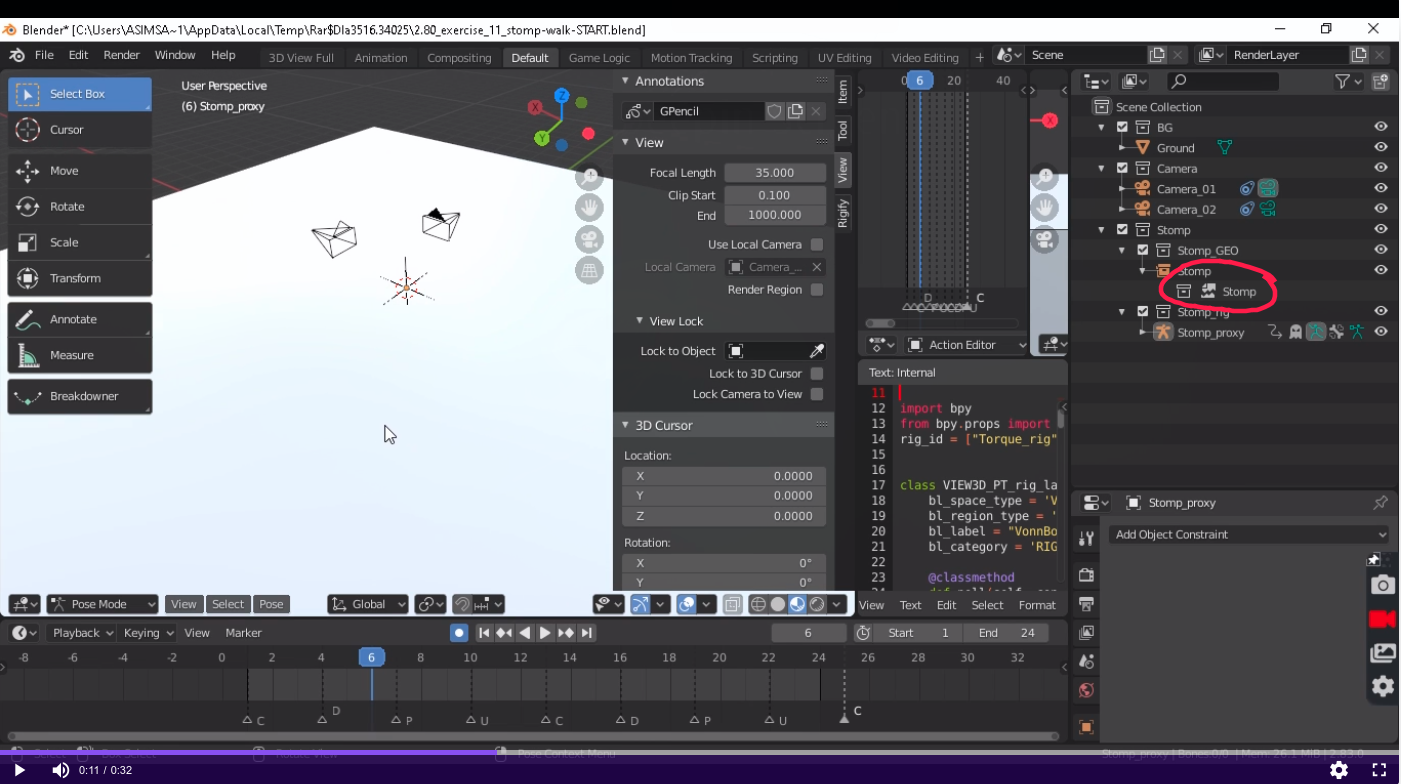Select the Select Box tool
The width and height of the screenshot is (1401, 784).
[80, 94]
